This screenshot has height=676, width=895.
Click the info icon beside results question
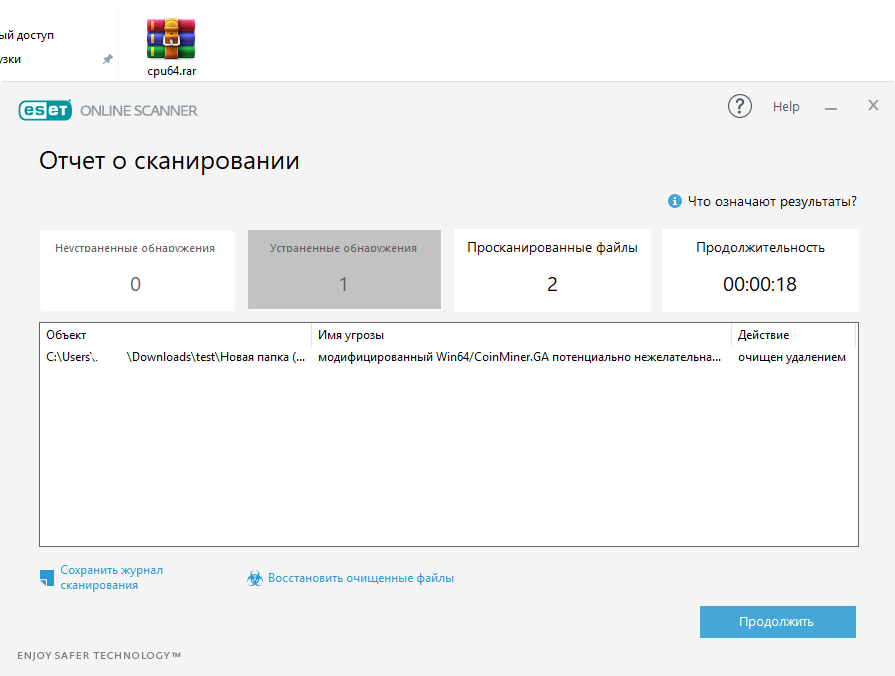click(675, 201)
